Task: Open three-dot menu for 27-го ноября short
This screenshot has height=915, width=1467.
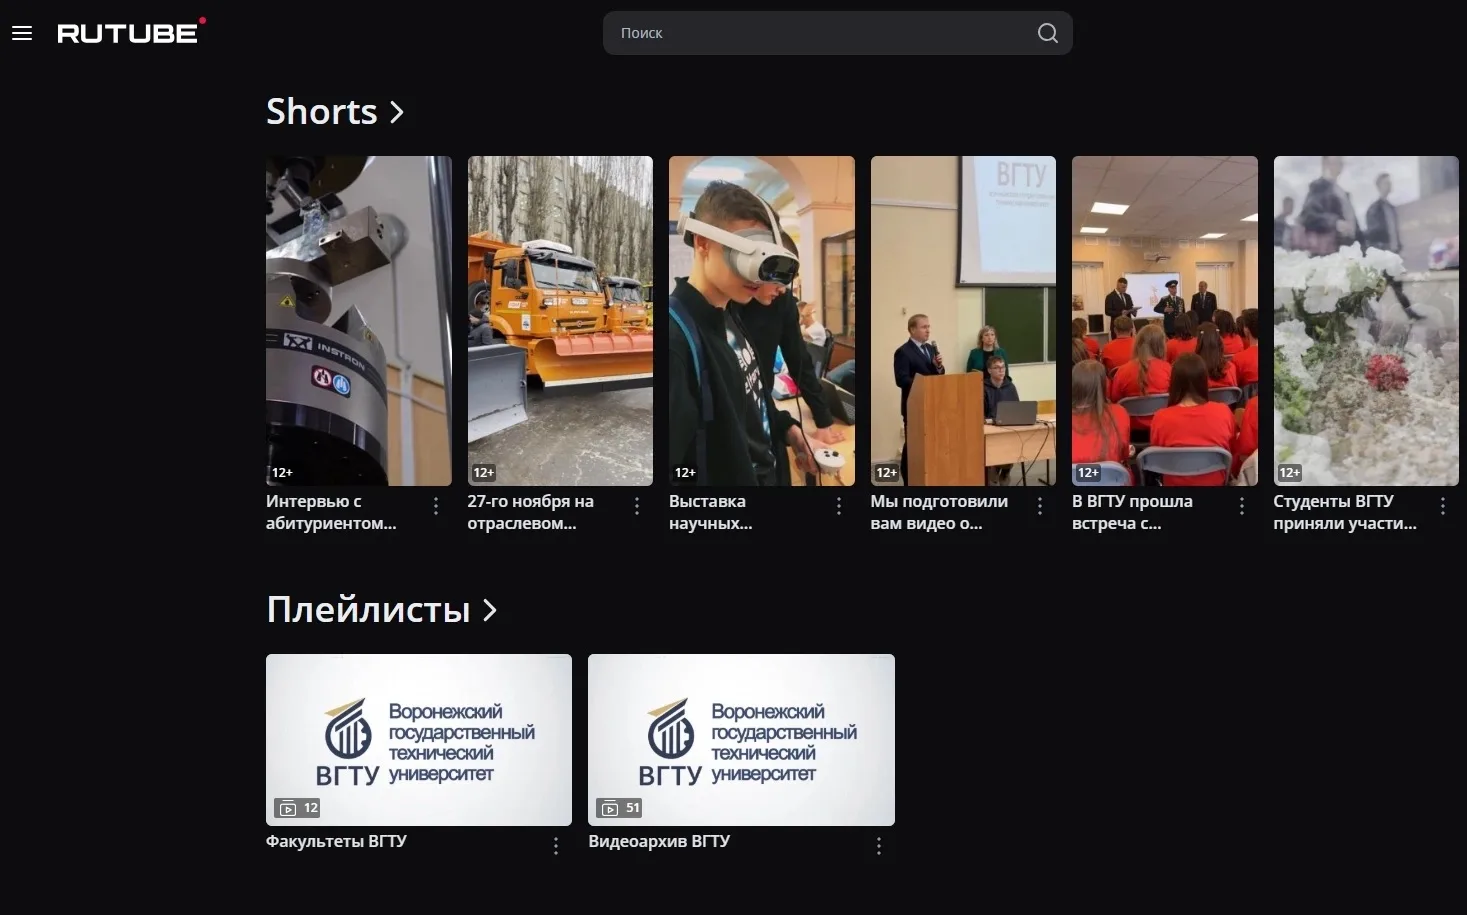Action: click(637, 506)
